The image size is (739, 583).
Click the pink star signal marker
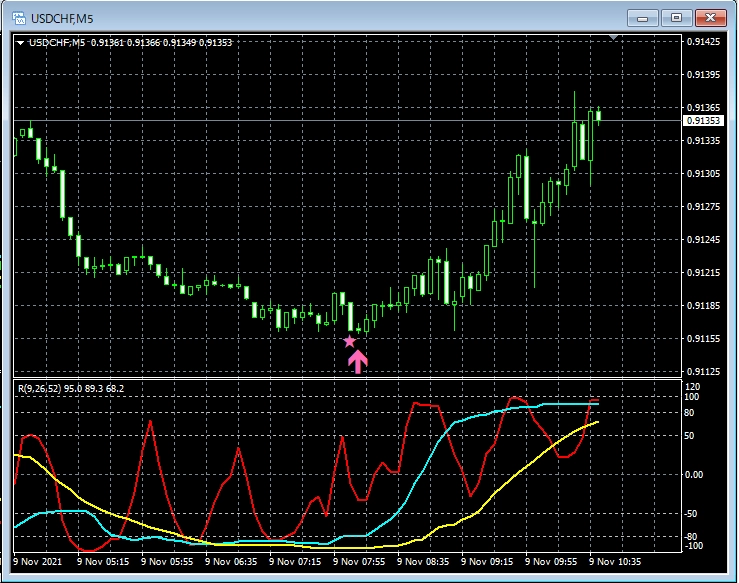tap(349, 341)
